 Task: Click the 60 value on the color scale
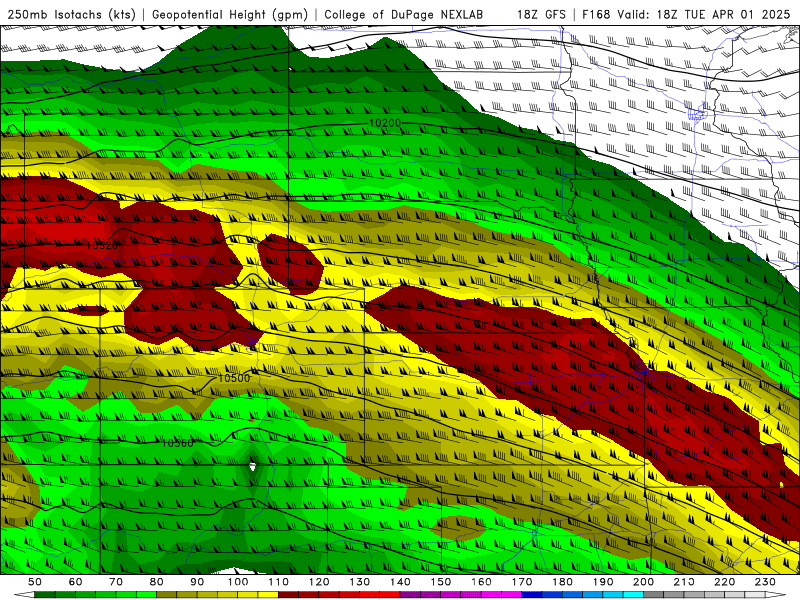[76, 582]
